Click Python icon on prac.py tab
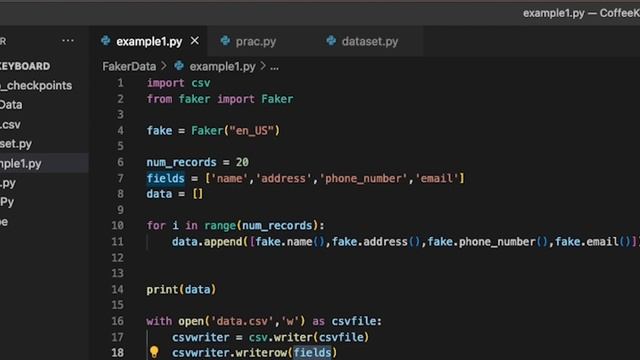This screenshot has width=640, height=360. [x=225, y=41]
